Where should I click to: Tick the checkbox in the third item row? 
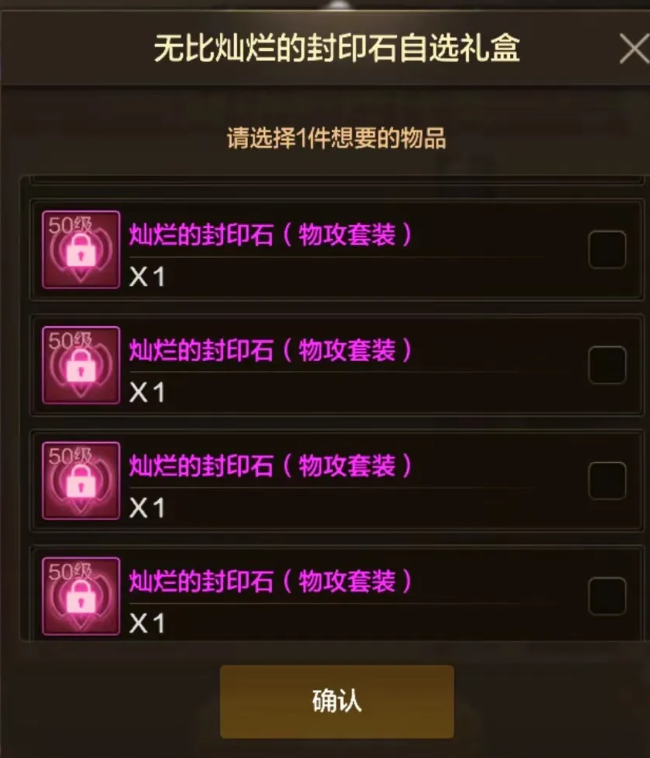point(607,481)
